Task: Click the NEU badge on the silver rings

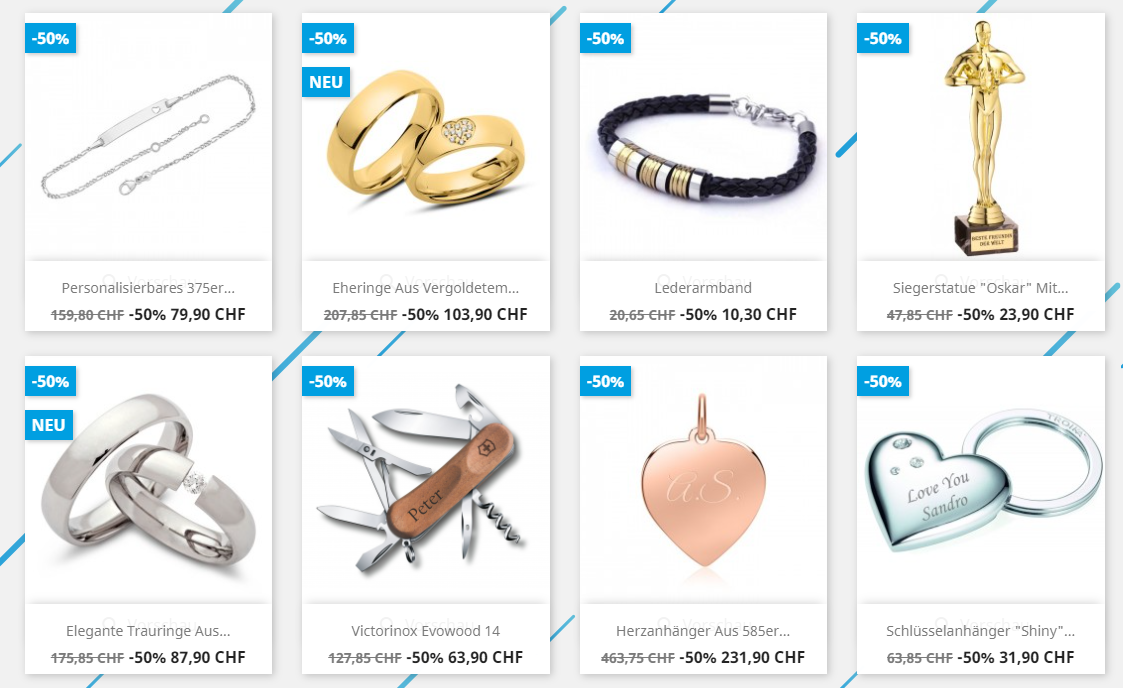Action: pos(49,425)
